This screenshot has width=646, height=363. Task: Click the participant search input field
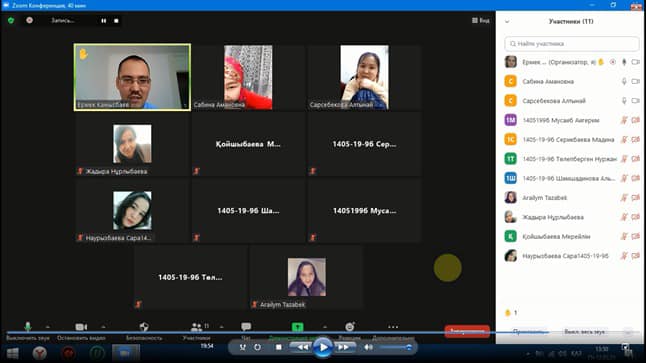[571, 44]
